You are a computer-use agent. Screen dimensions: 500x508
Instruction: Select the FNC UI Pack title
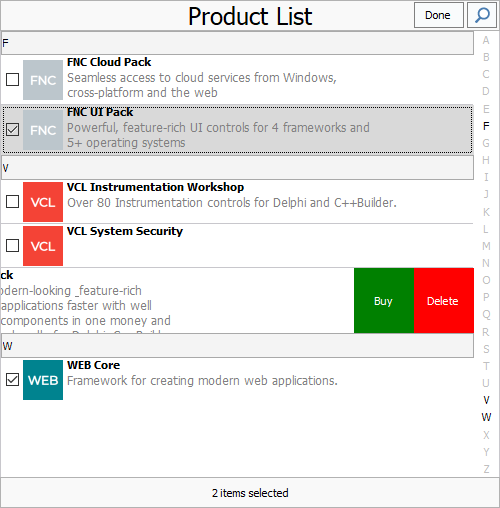coord(100,112)
